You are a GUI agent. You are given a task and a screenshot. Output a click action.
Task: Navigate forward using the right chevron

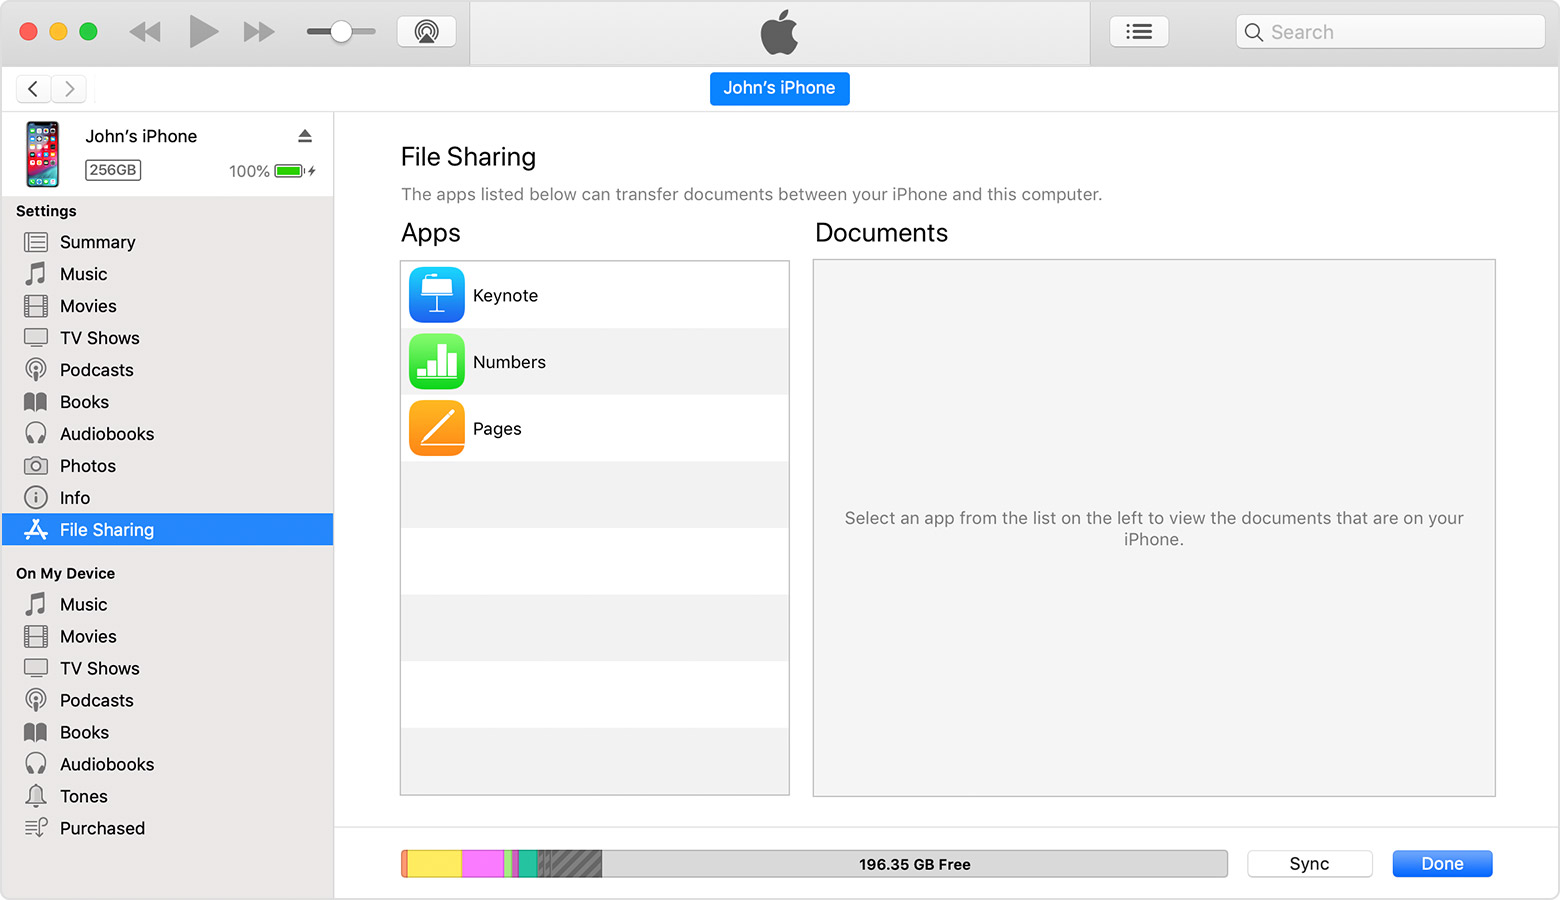tap(68, 88)
